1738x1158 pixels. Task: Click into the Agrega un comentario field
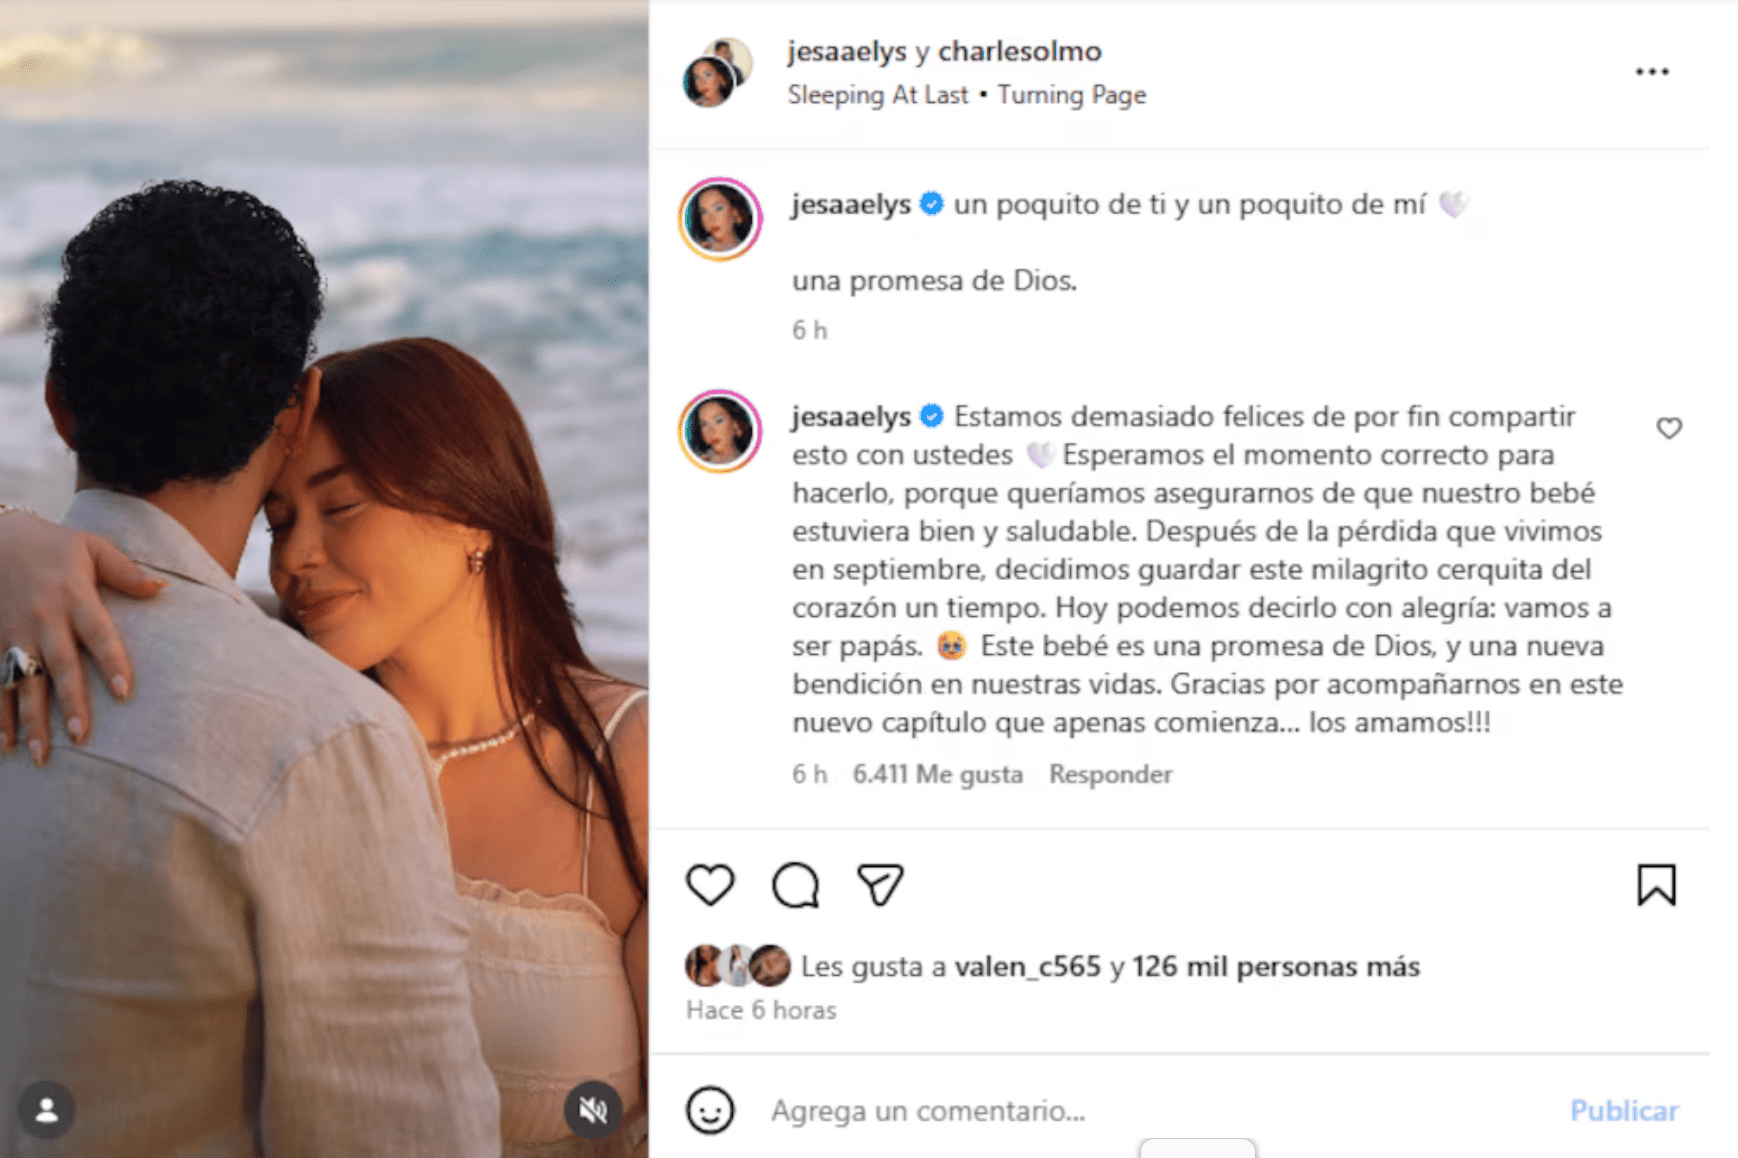coord(1160,1110)
